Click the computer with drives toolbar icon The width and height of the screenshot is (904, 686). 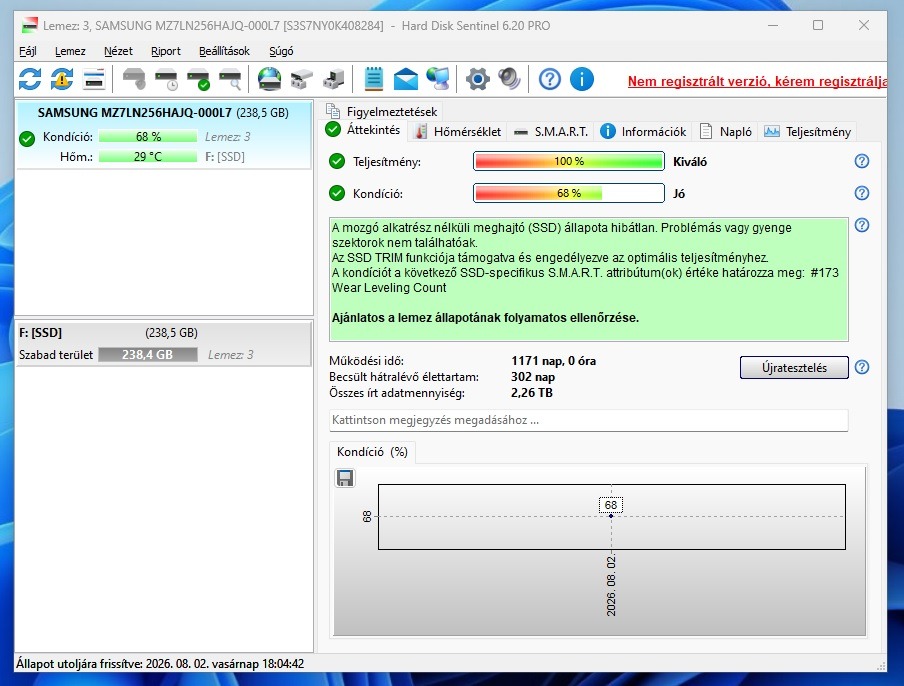333,80
